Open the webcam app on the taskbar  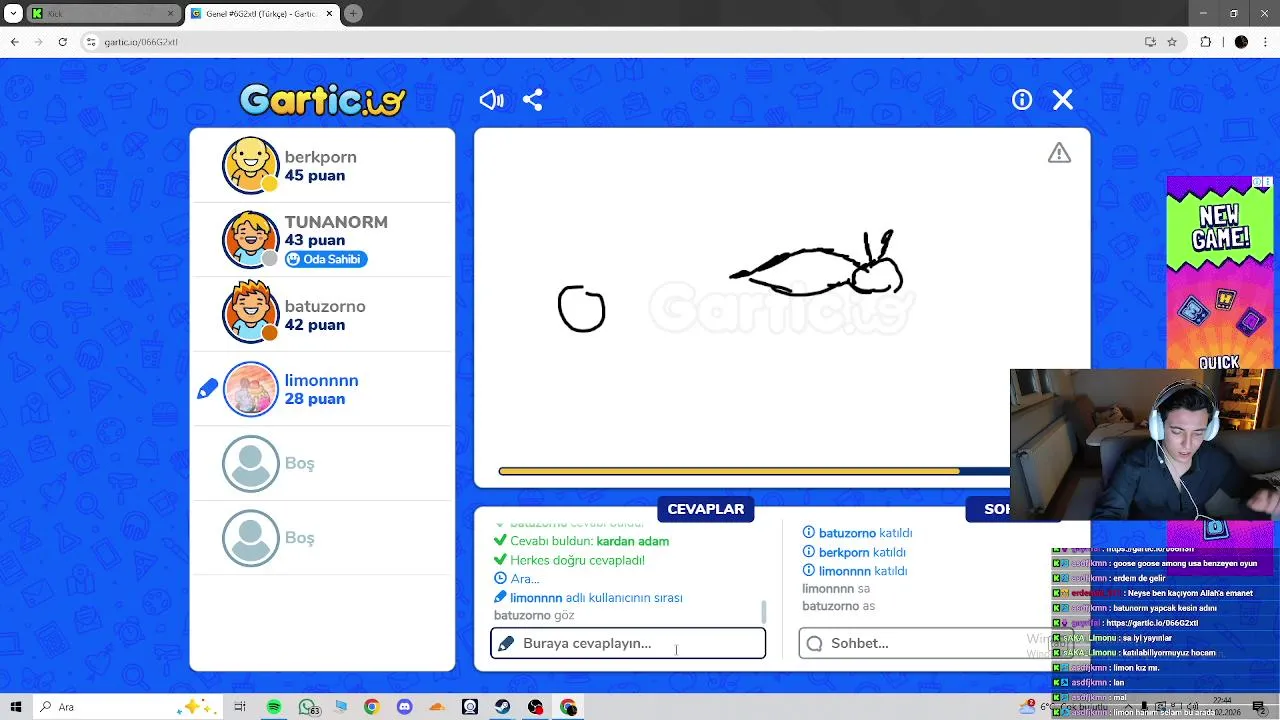click(470, 707)
